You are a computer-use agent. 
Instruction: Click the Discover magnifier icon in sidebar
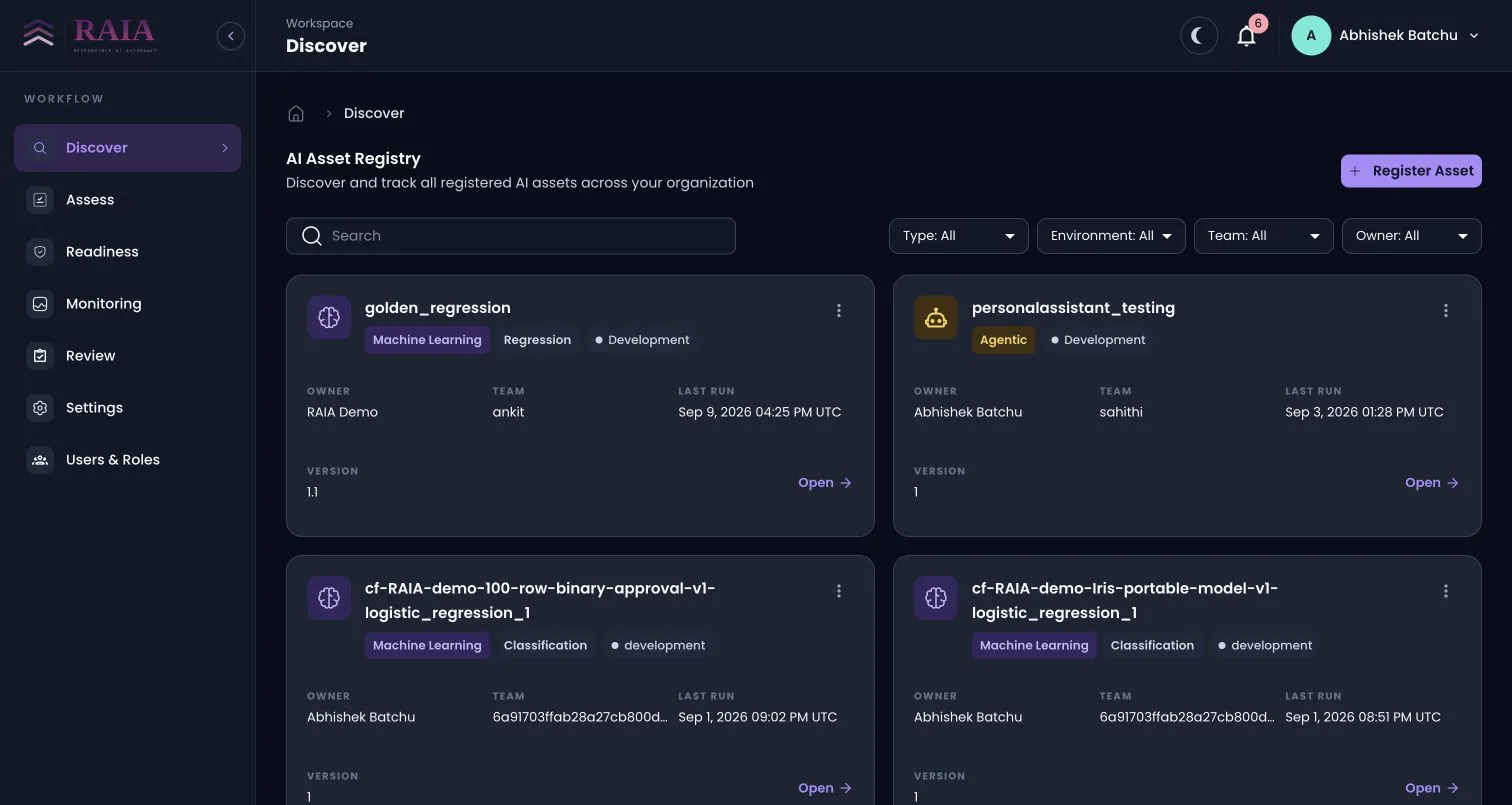coord(40,148)
